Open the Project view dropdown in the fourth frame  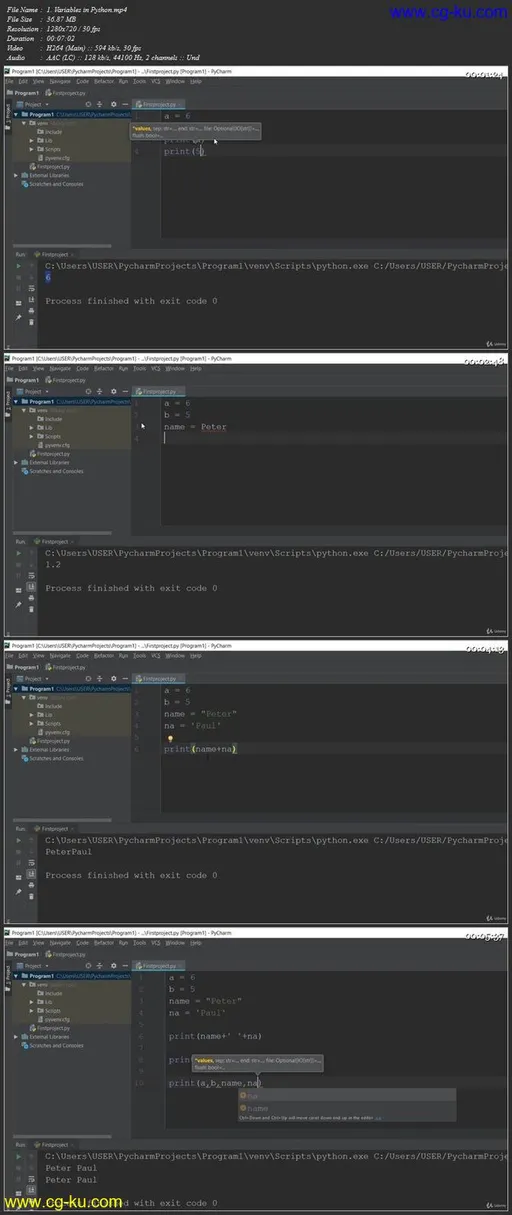pos(32,966)
